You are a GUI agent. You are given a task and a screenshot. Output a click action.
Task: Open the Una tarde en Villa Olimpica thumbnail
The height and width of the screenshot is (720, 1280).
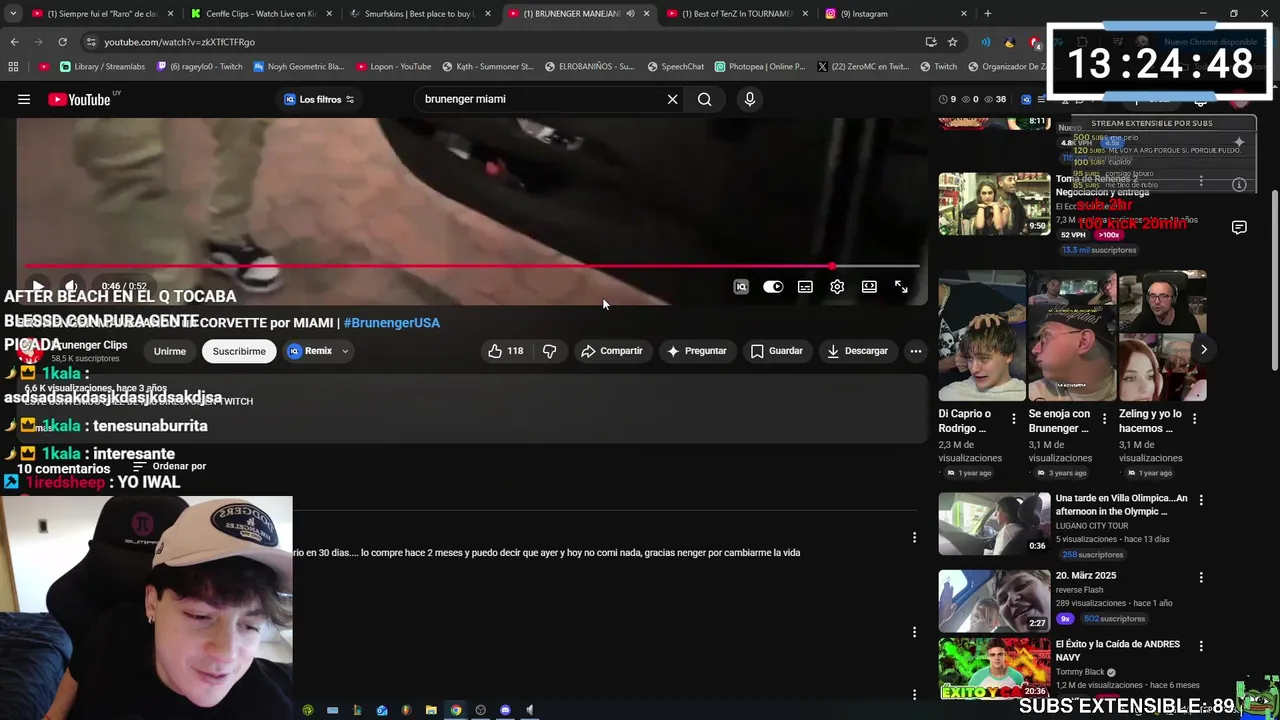(994, 523)
